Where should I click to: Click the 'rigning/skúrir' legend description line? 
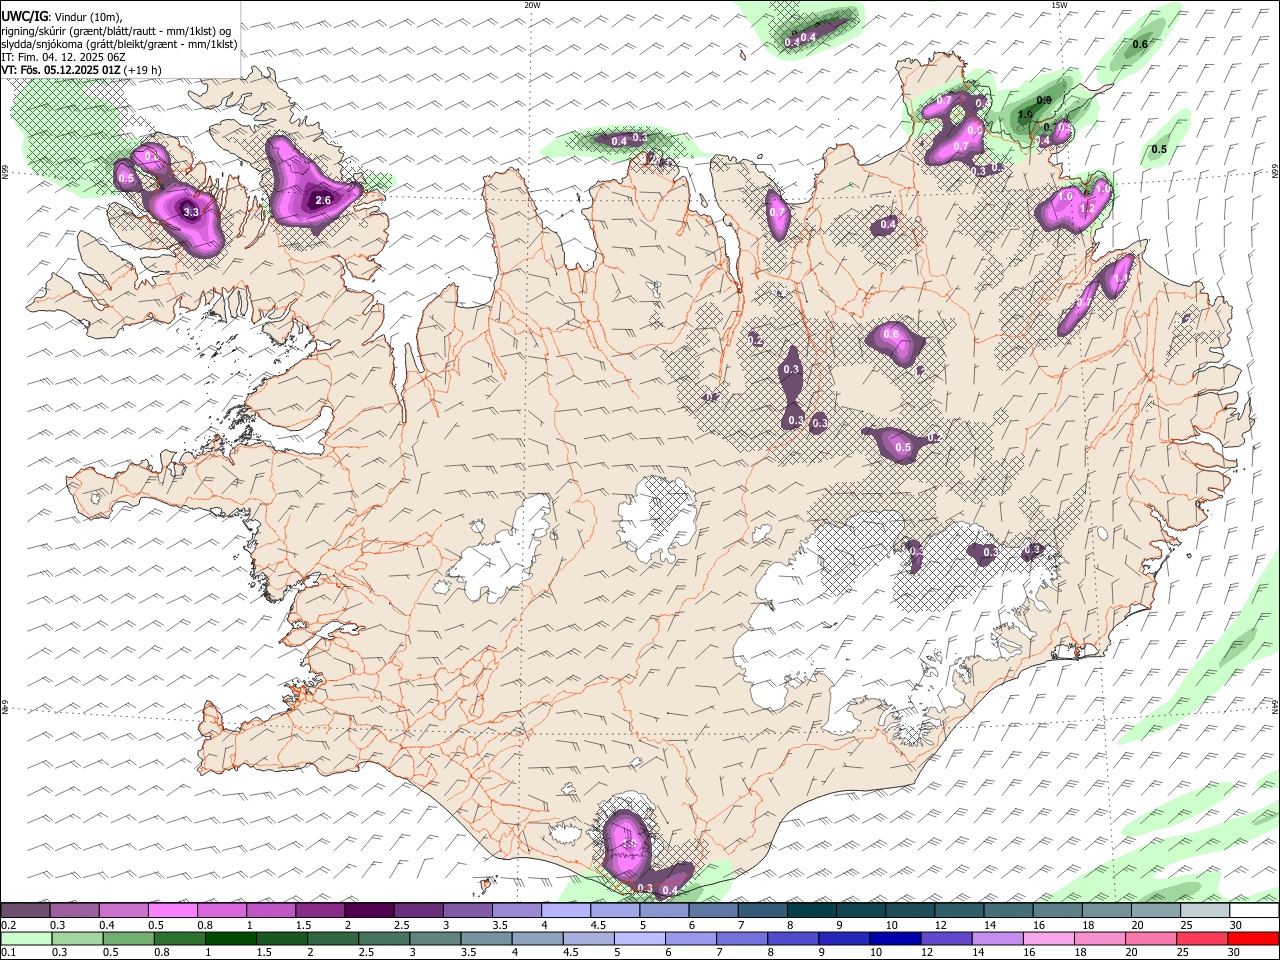click(117, 30)
